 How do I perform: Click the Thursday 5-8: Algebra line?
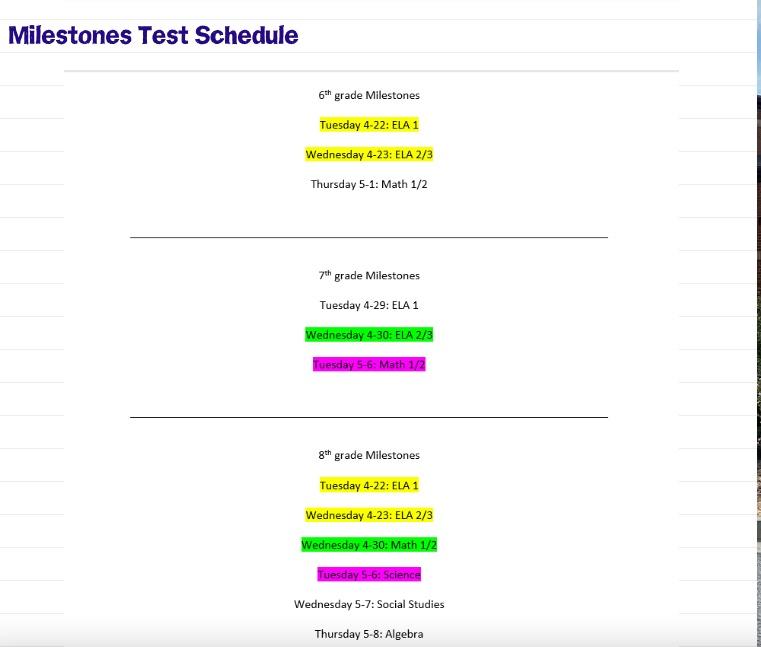coord(369,634)
